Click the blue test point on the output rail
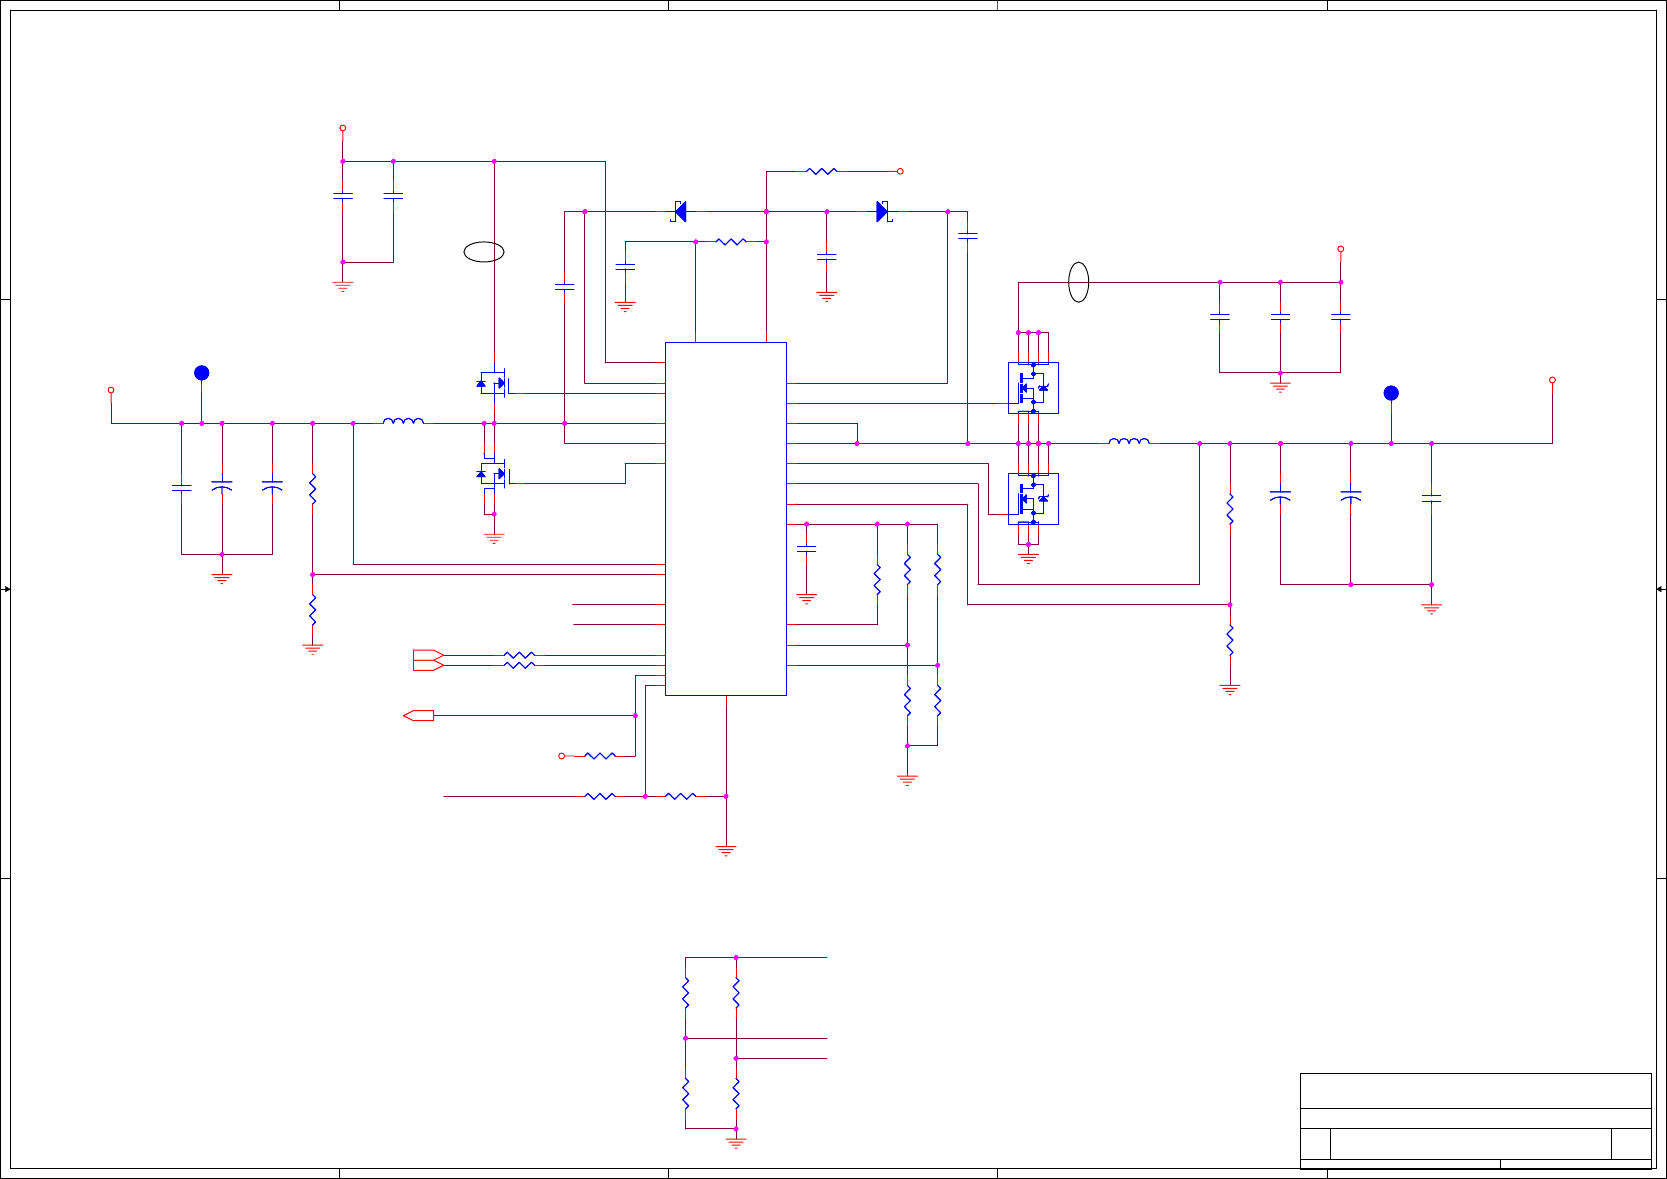The image size is (1667, 1179). (x=1391, y=393)
